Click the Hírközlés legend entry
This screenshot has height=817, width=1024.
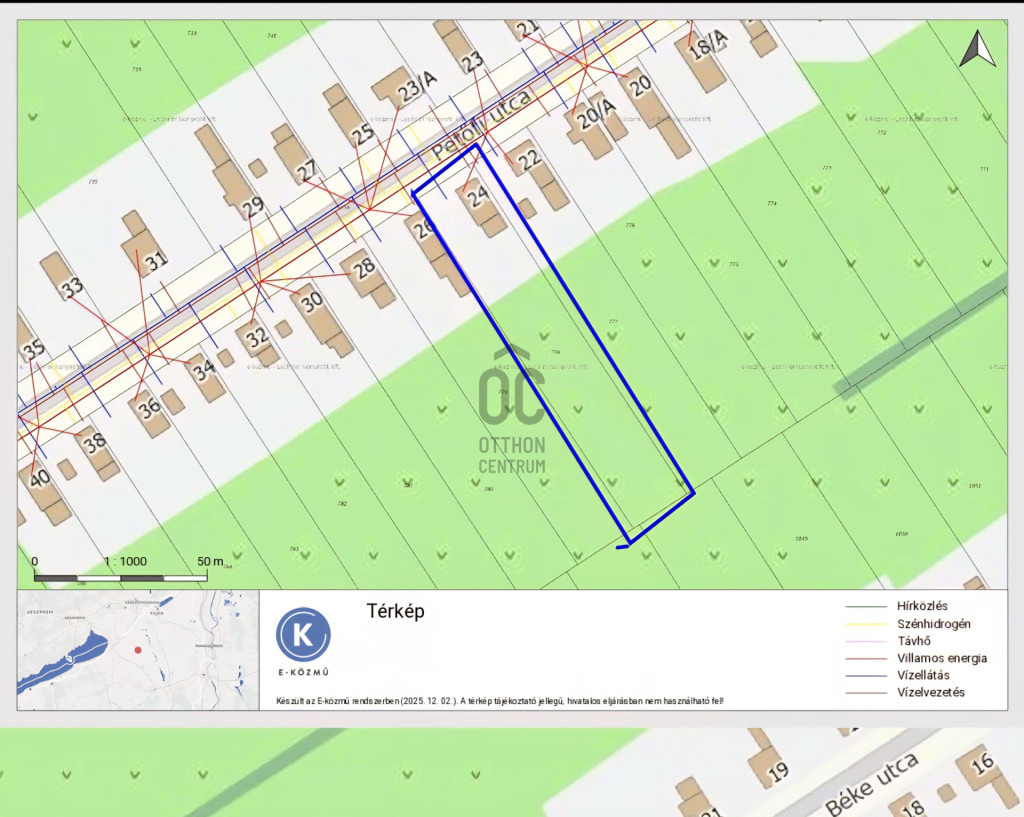pyautogui.click(x=923, y=606)
